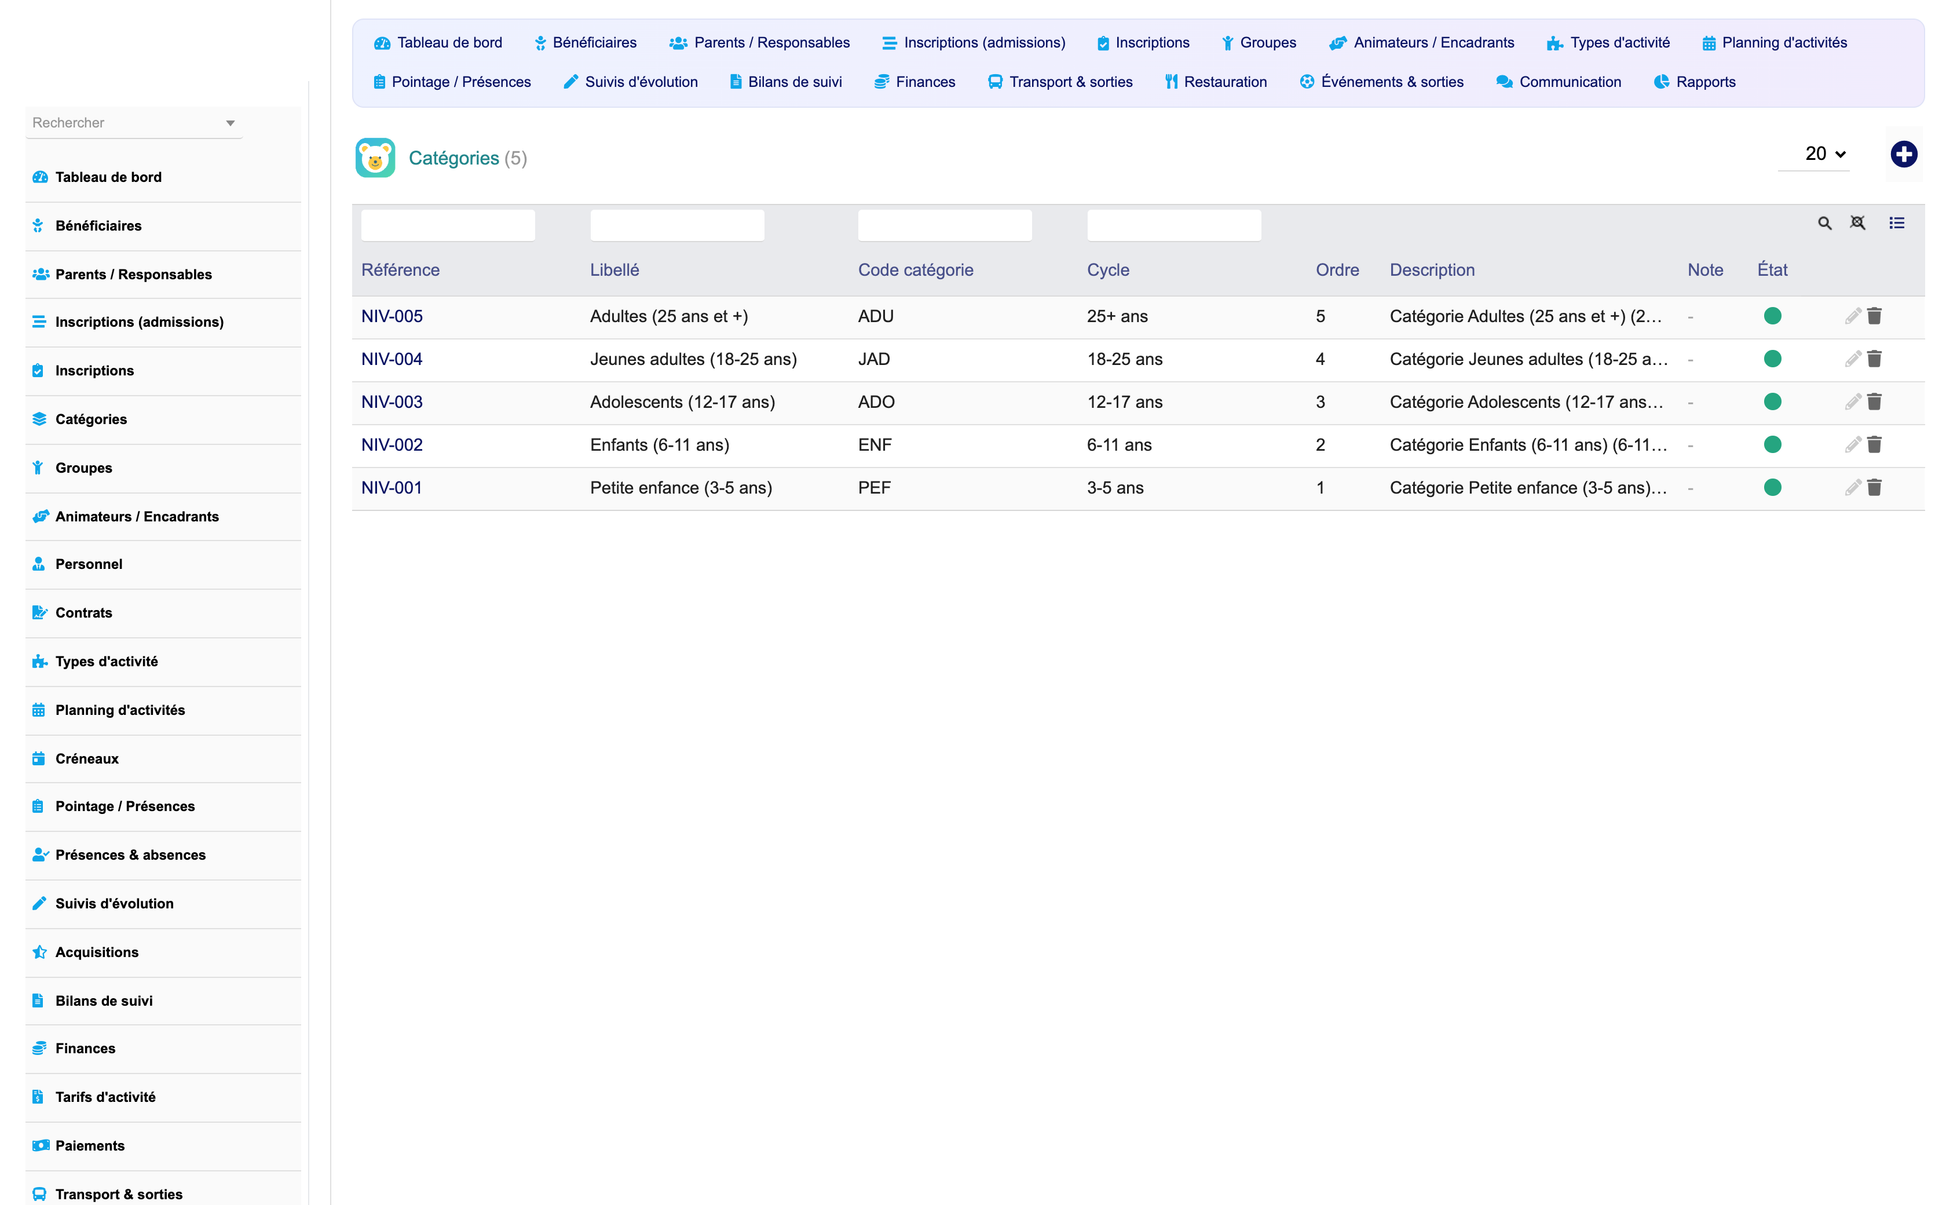
Task: Click the Présences & absences sidebar icon
Action: (x=41, y=855)
